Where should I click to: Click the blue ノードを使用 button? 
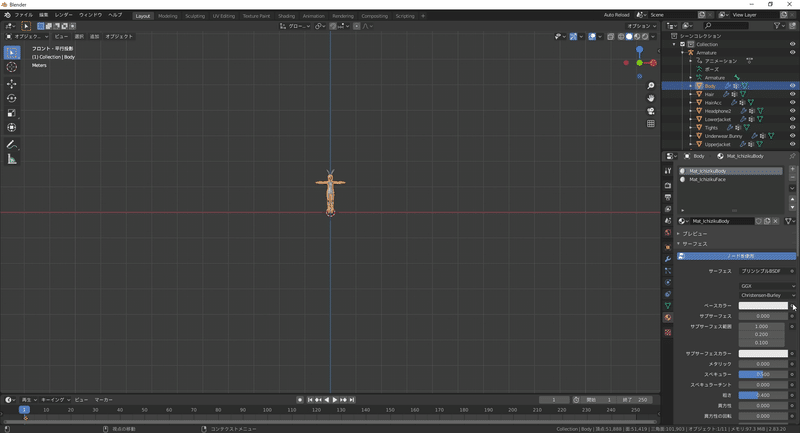[x=736, y=256]
